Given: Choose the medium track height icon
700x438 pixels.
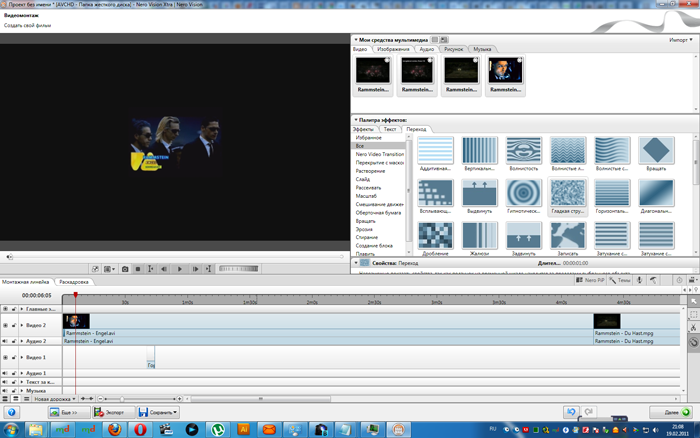Looking at the screenshot, I should [16, 399].
